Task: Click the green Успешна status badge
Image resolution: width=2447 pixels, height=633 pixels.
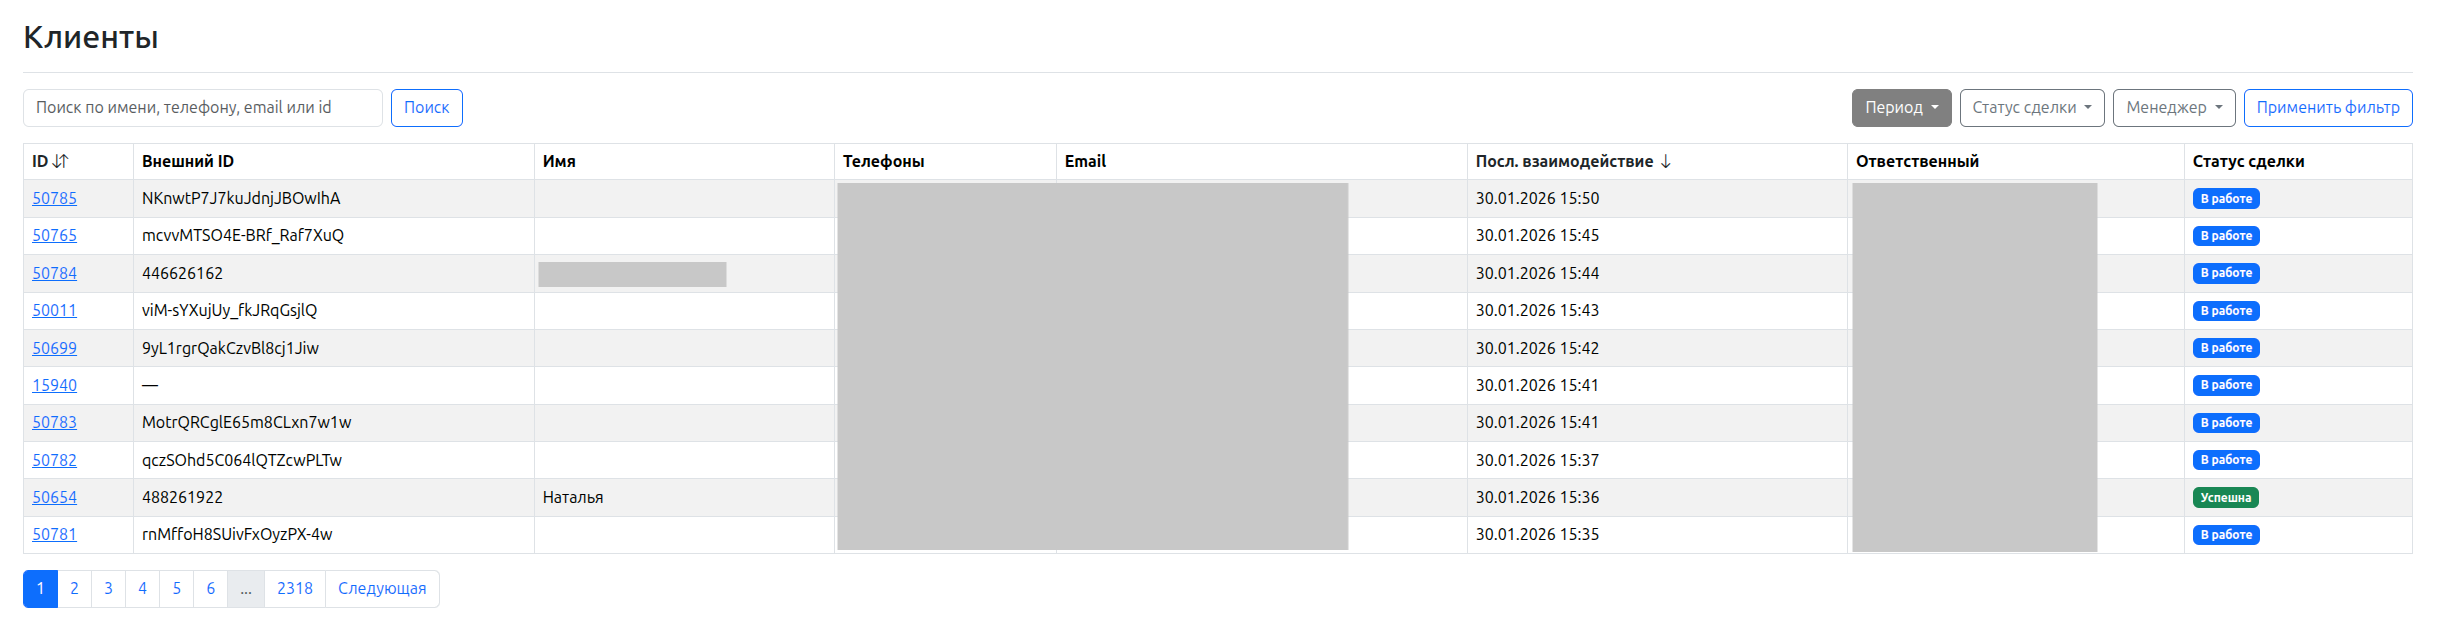Action: click(x=2226, y=498)
